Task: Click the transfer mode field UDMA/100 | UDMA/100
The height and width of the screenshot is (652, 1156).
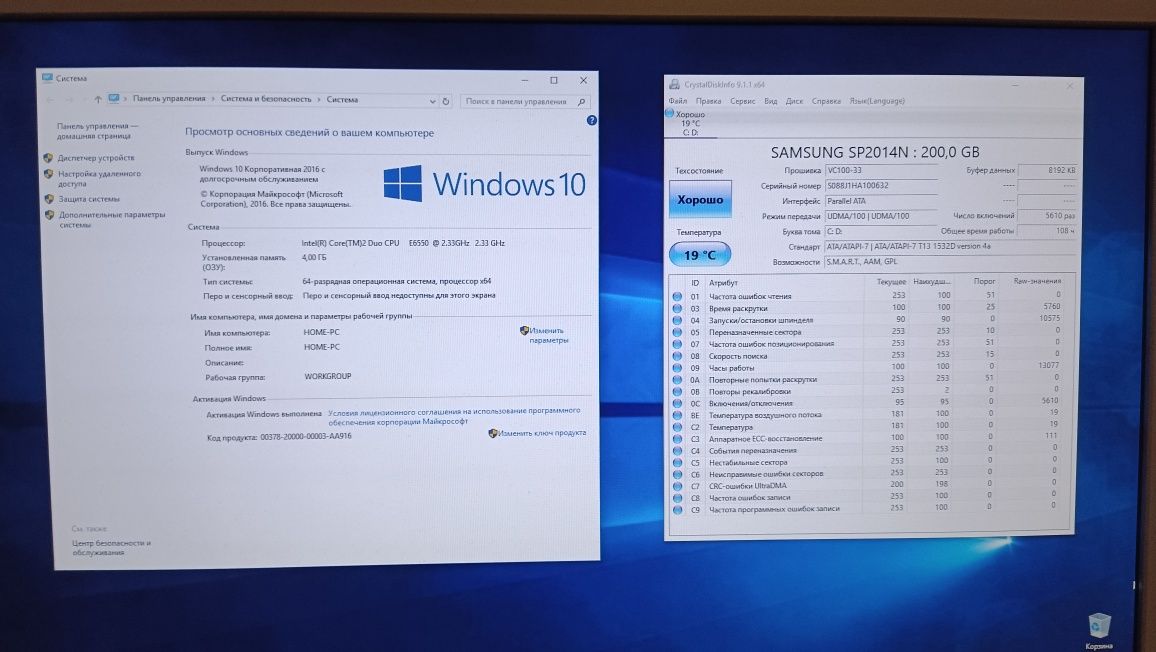Action: coord(880,217)
